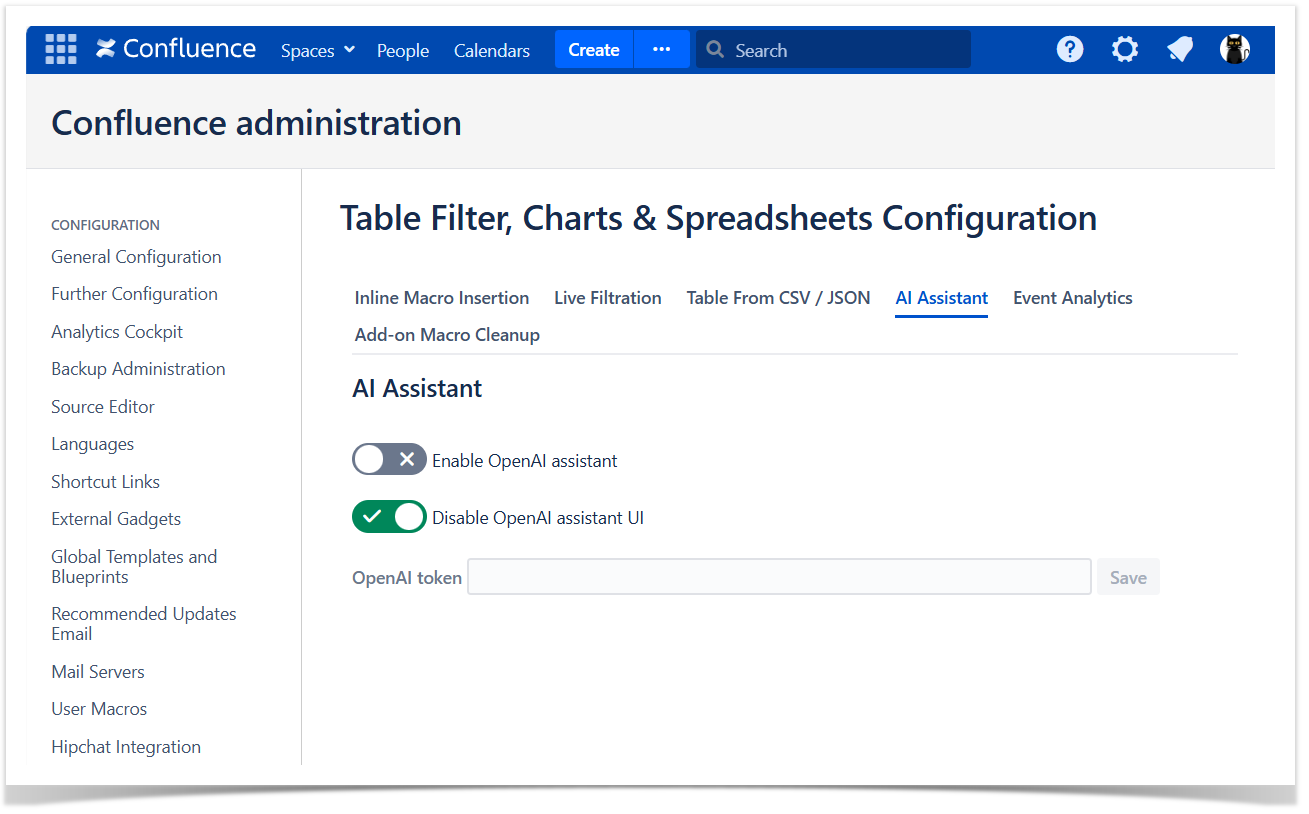The height and width of the screenshot is (814, 1309).
Task: Open Mail Servers in sidebar
Action: click(98, 672)
